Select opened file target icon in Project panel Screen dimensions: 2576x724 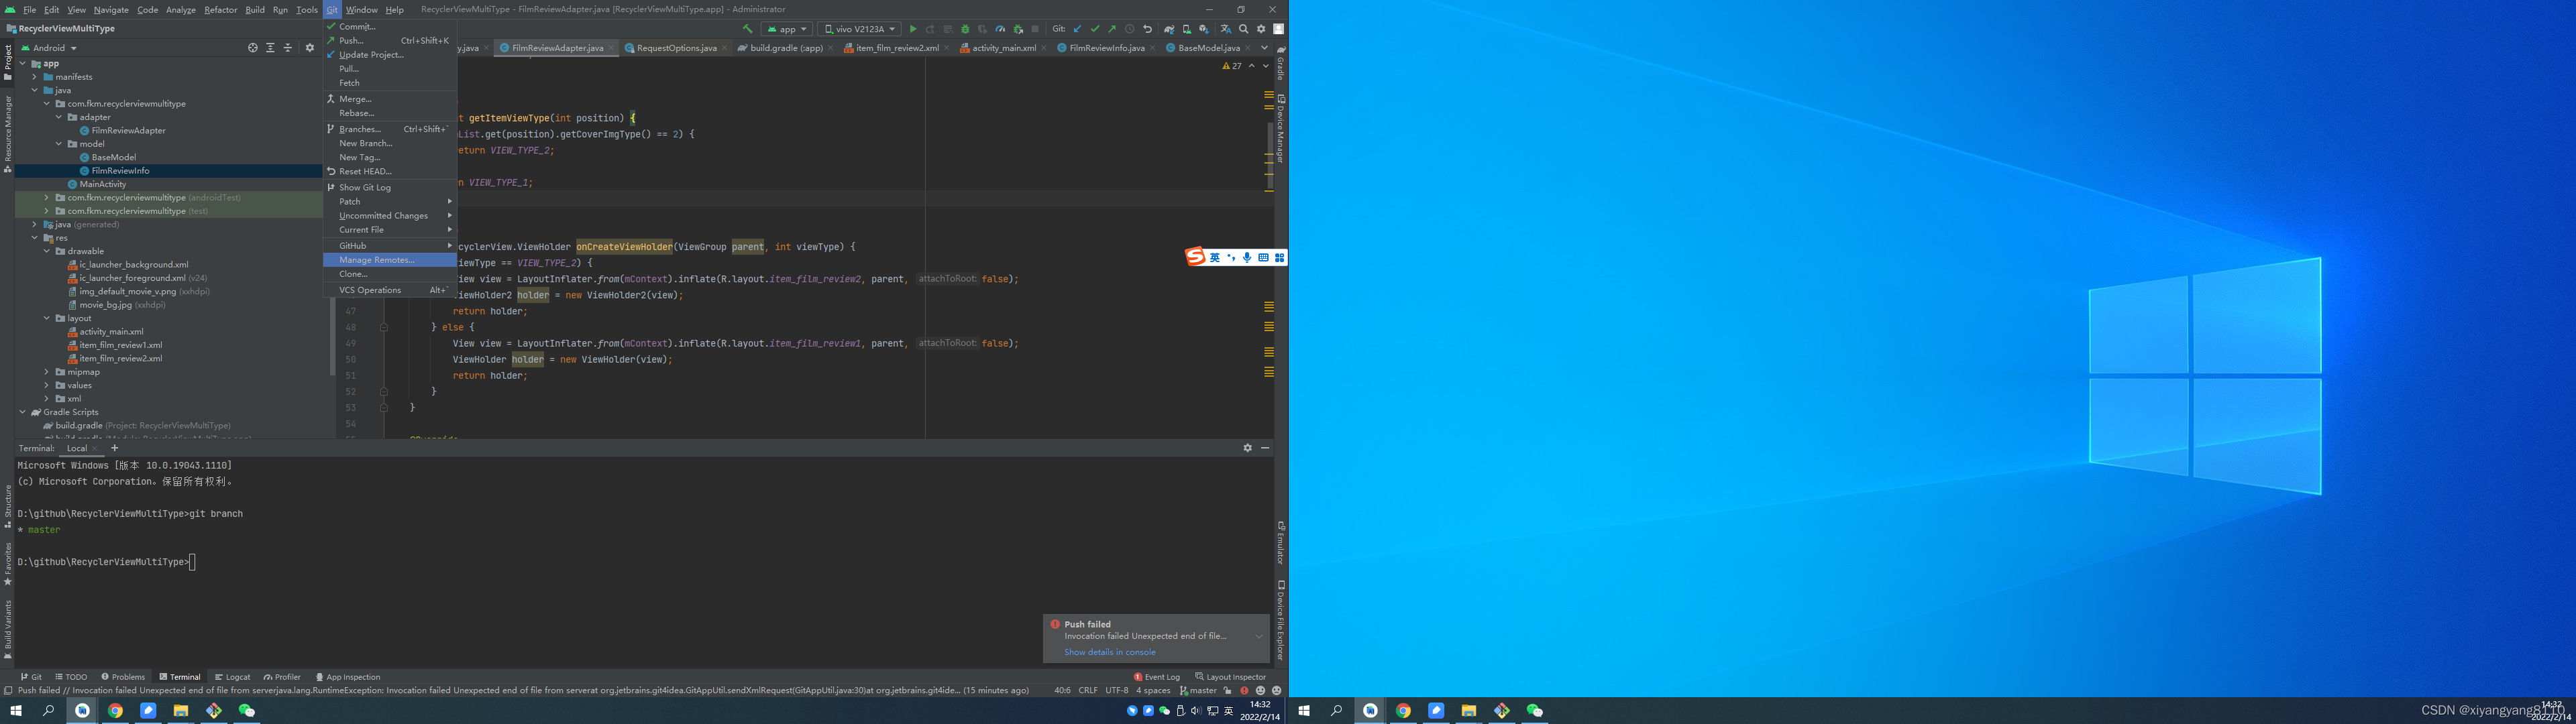pyautogui.click(x=253, y=48)
